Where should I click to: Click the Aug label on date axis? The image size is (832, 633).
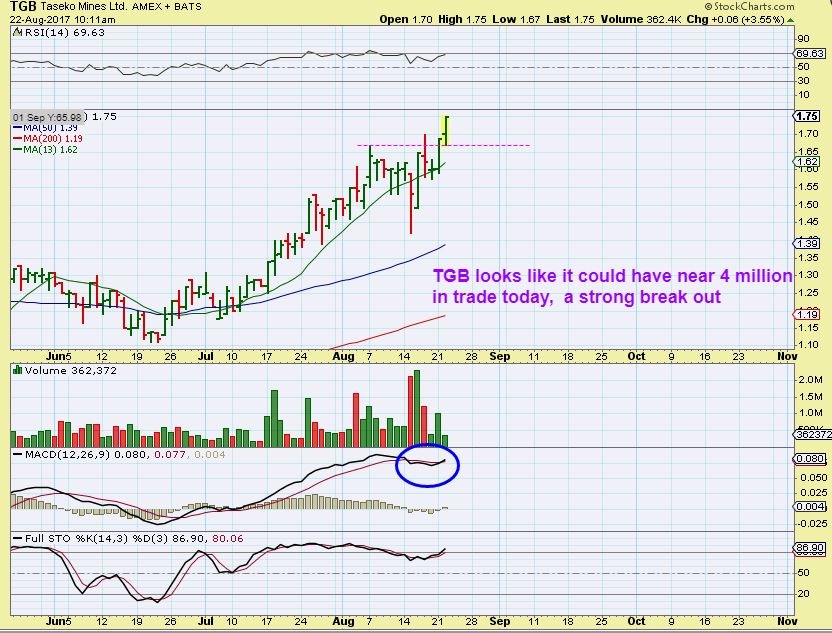click(x=341, y=355)
